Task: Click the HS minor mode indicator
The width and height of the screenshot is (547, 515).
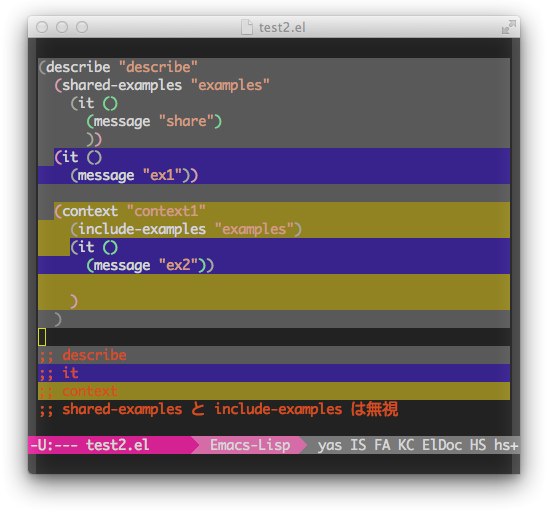Action: [478, 445]
